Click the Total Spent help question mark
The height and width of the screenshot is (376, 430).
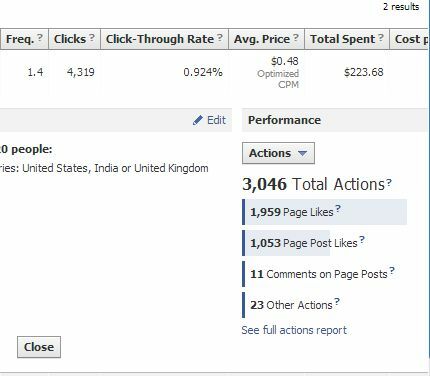381,37
